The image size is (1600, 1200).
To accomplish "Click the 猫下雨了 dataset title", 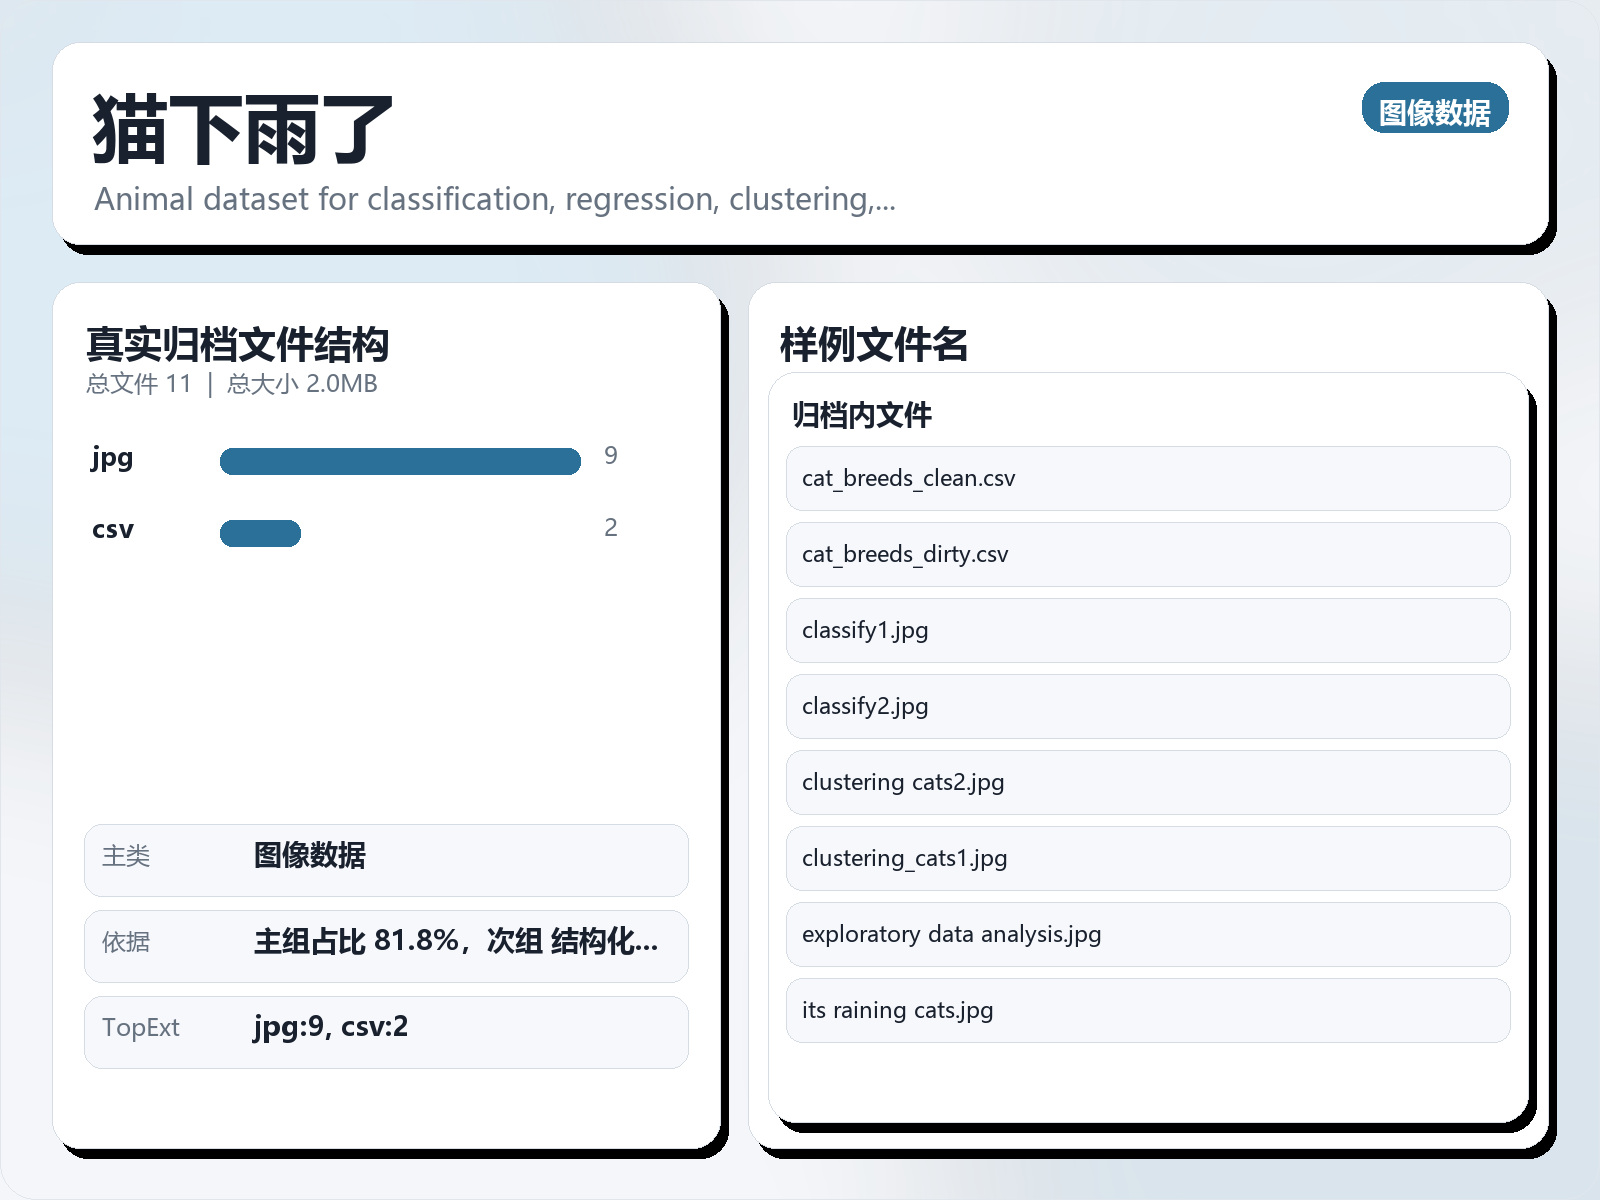I will tap(242, 130).
